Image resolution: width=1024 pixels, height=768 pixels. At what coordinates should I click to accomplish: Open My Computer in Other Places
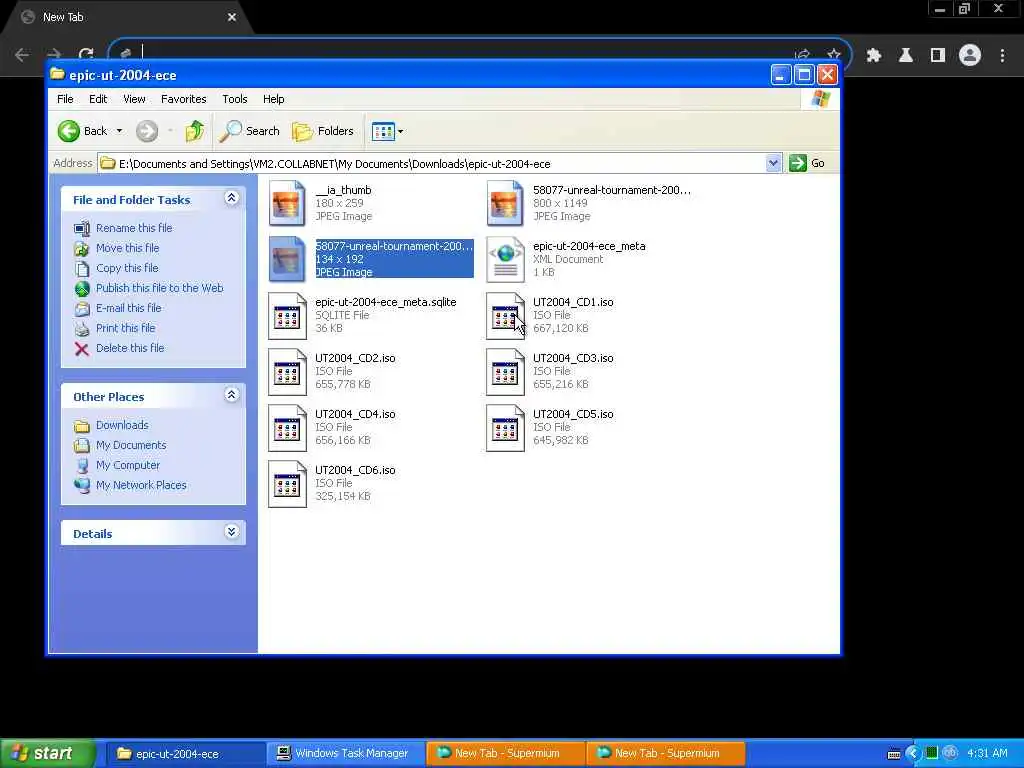[127, 465]
